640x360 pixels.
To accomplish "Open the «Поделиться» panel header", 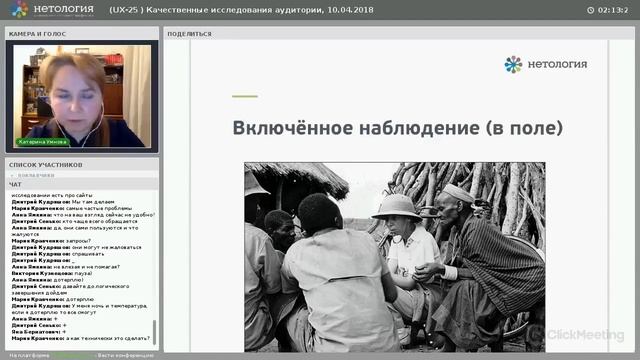I will (399, 34).
